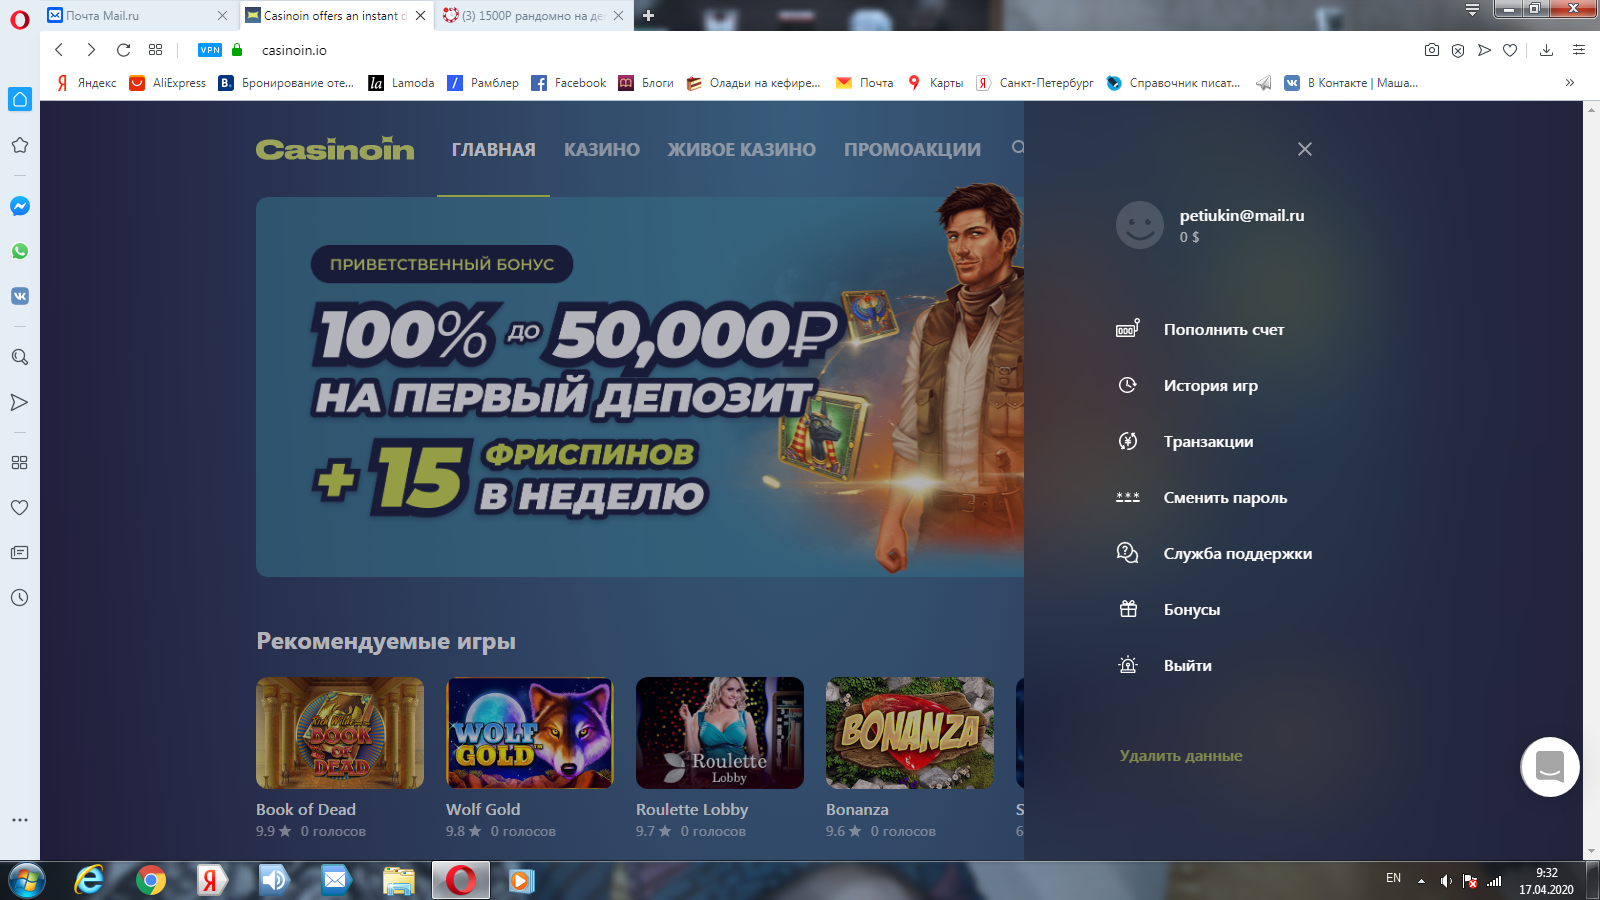1600x900 pixels.
Task: Go back to previous page
Action: (59, 50)
